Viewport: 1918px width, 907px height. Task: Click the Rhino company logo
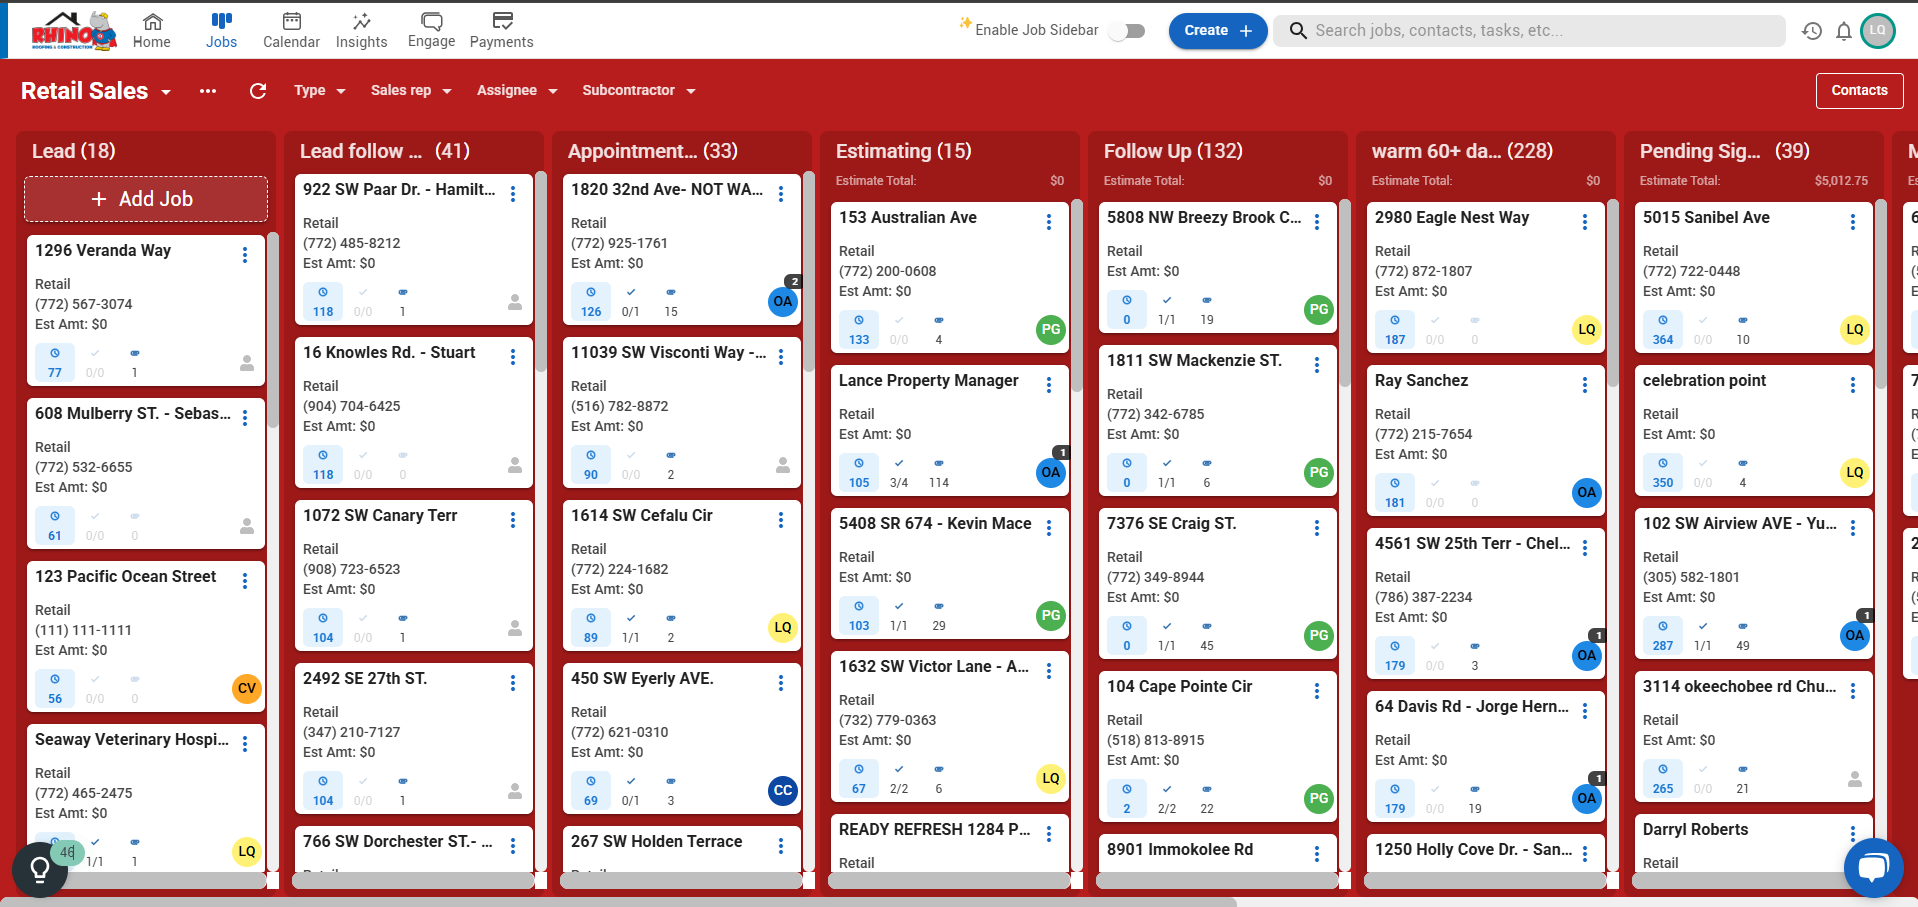72,31
